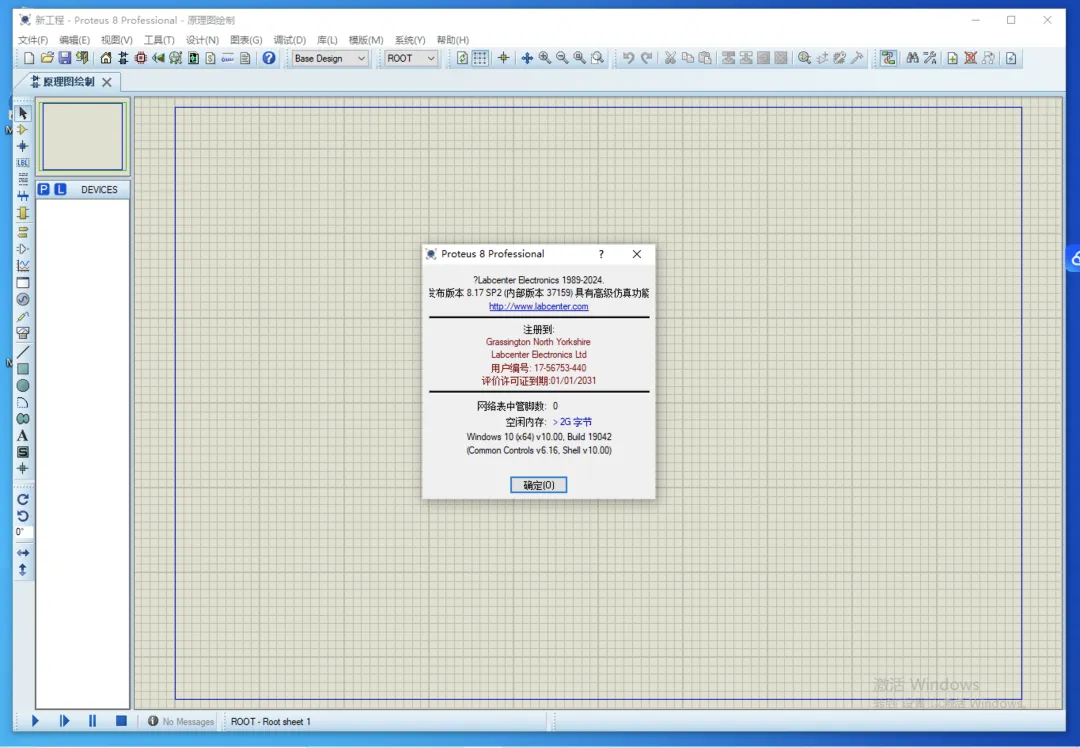Select the 2D Line drawing tool
The image size is (1080, 748).
[23, 352]
